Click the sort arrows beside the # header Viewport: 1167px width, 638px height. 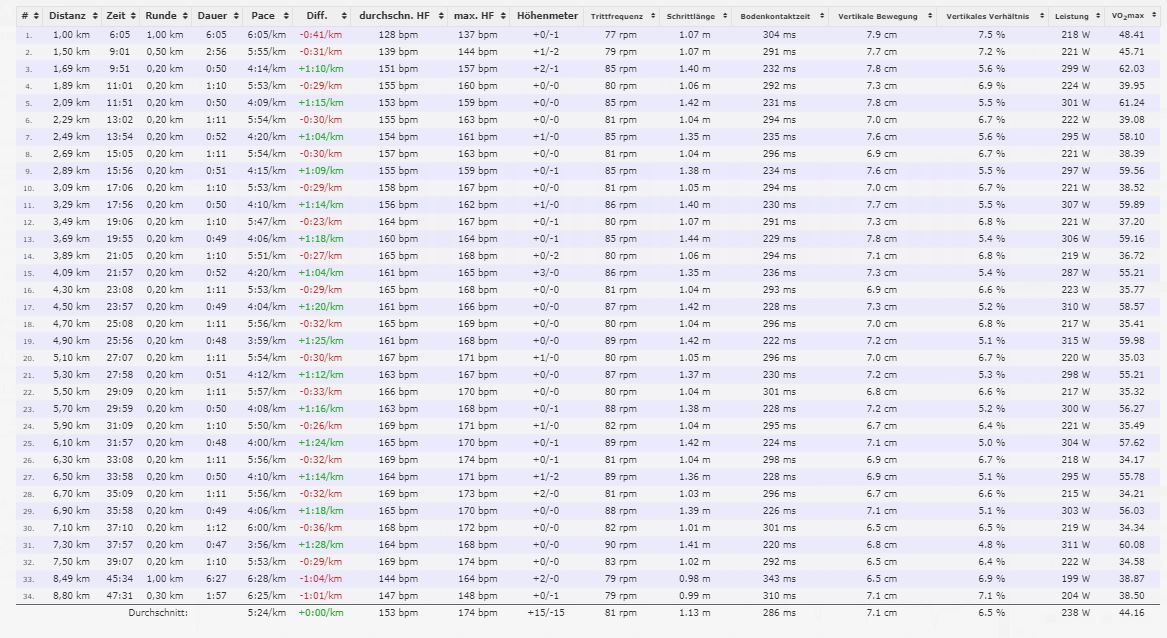point(36,17)
